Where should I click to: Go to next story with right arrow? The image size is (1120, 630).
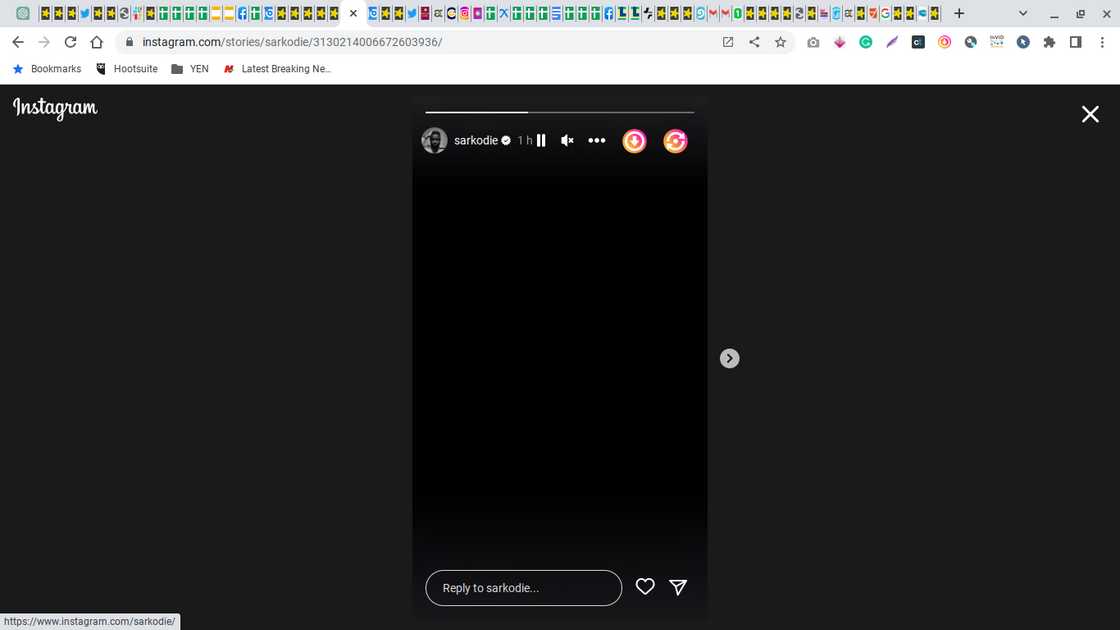[730, 358]
